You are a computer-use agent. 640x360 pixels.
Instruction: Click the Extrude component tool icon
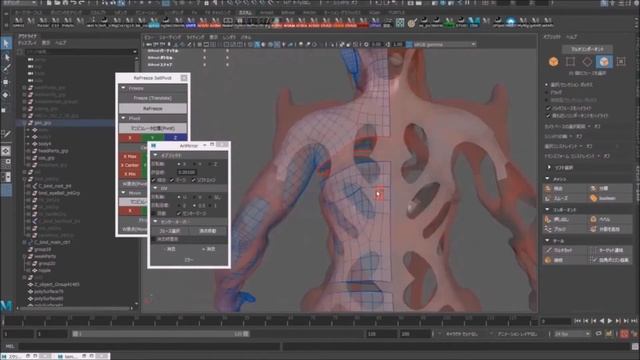548,220
